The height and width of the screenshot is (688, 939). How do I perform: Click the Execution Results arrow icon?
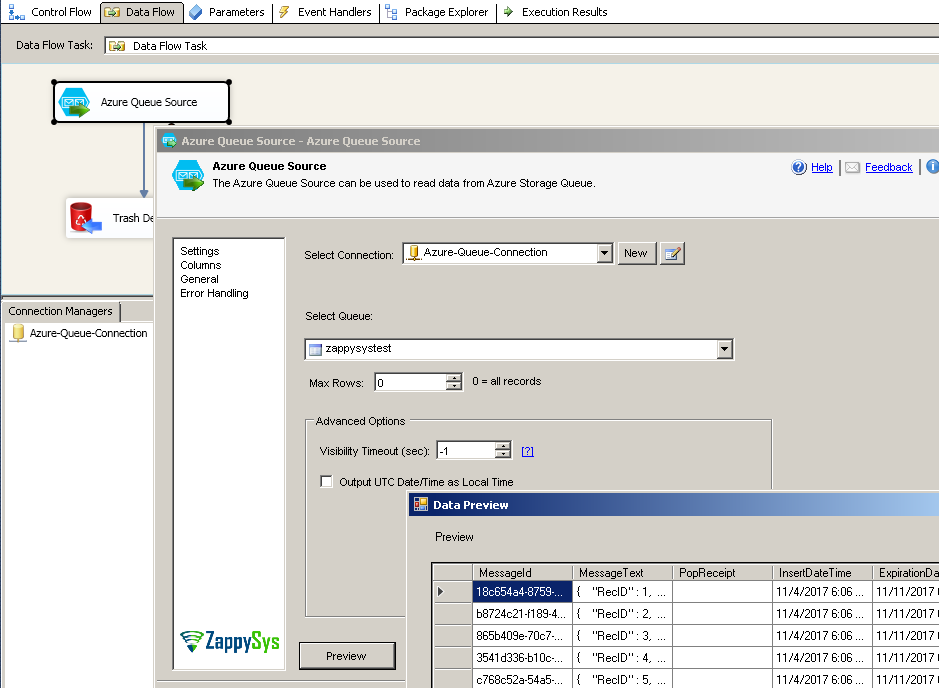point(508,11)
